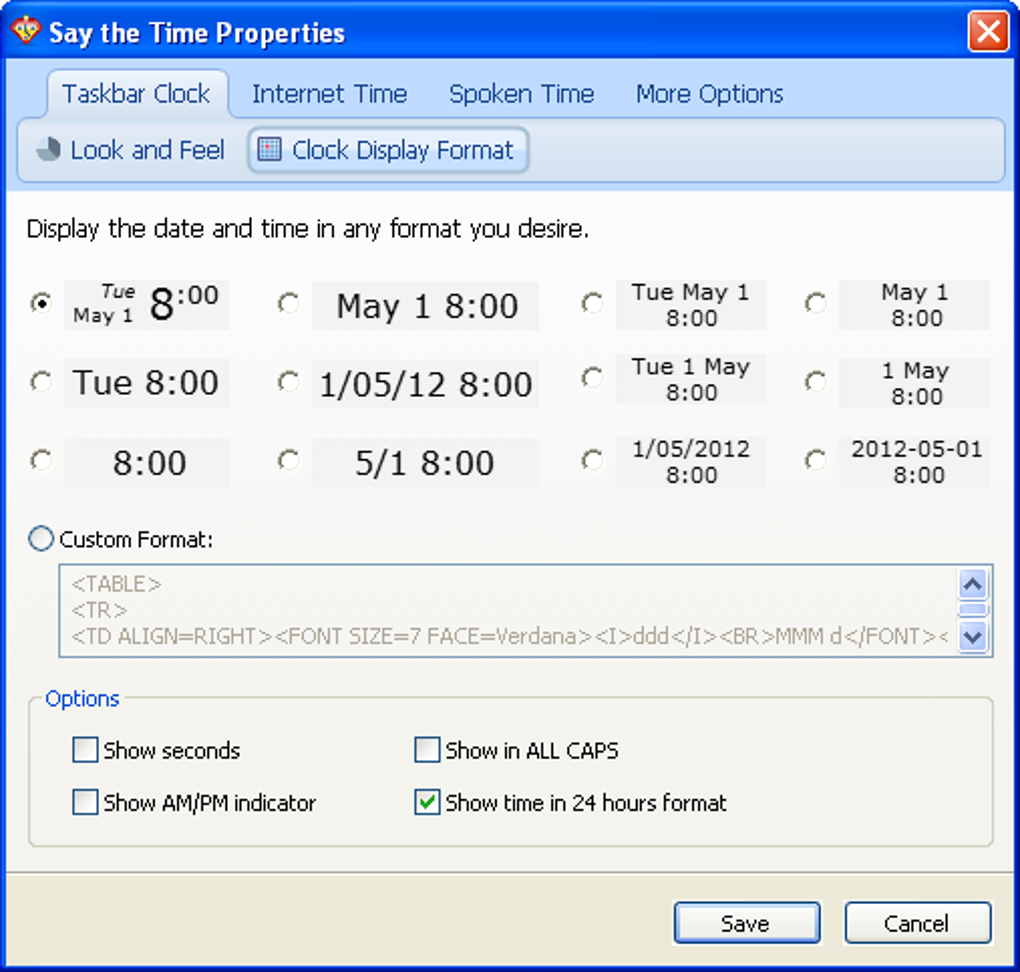Click the Look and Feel pie icon
The image size is (1020, 972).
[x=48, y=150]
